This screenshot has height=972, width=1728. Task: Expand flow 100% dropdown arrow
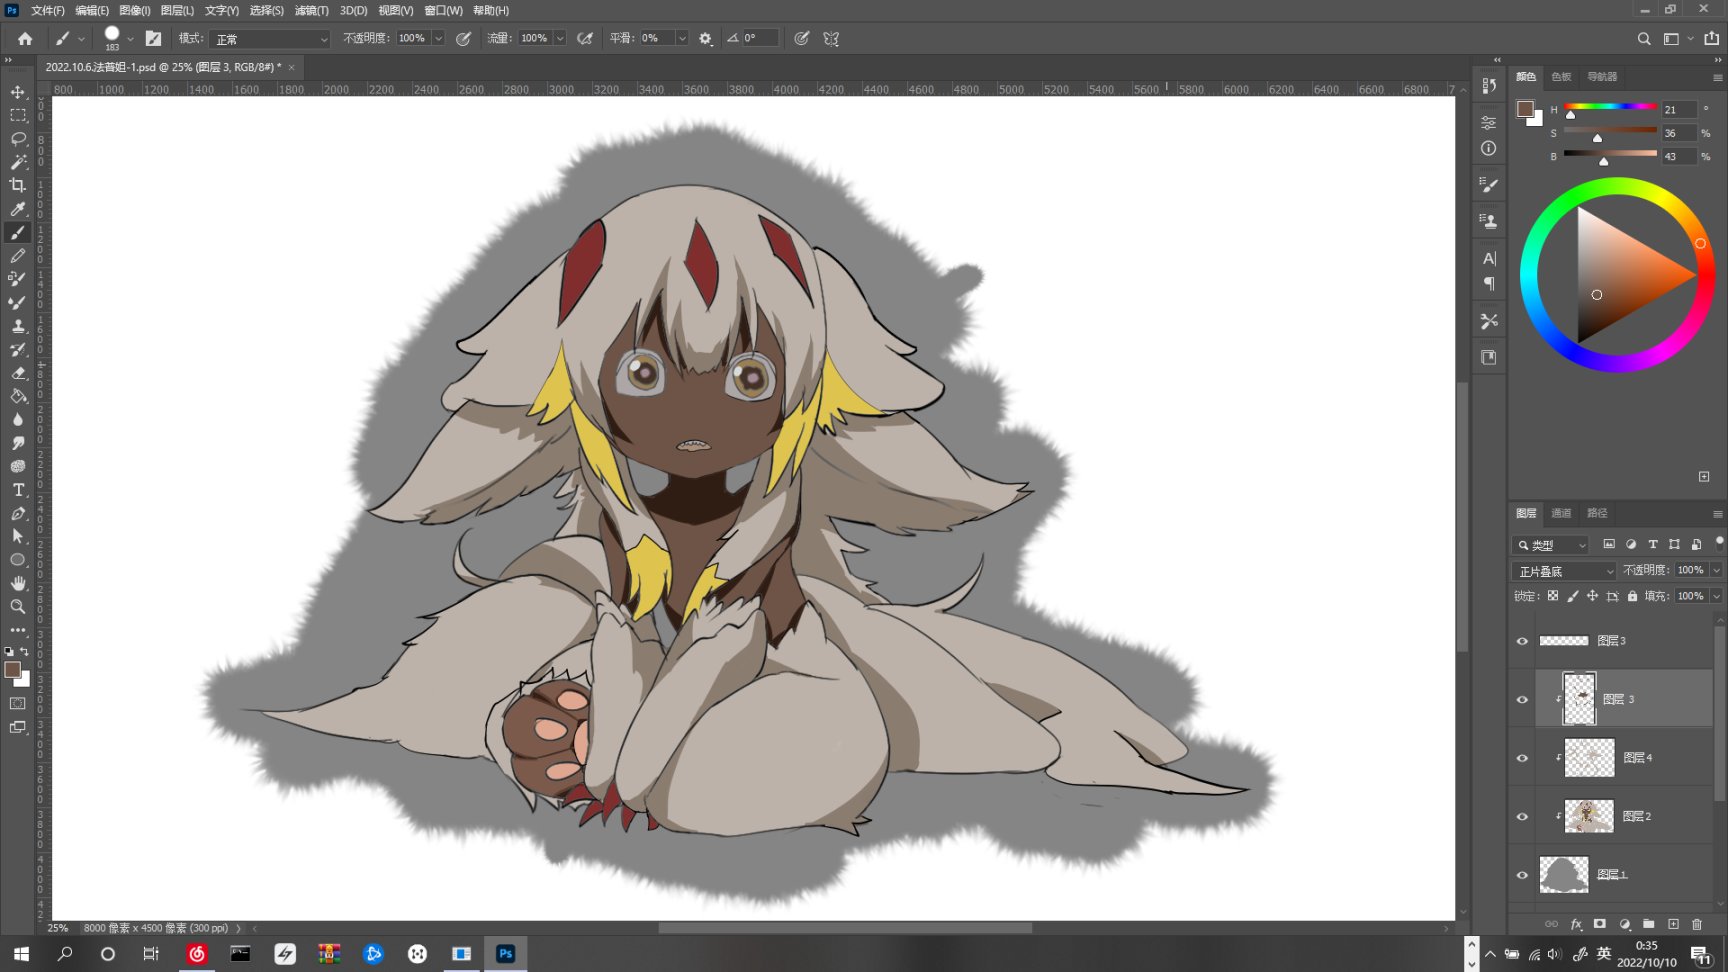560,38
